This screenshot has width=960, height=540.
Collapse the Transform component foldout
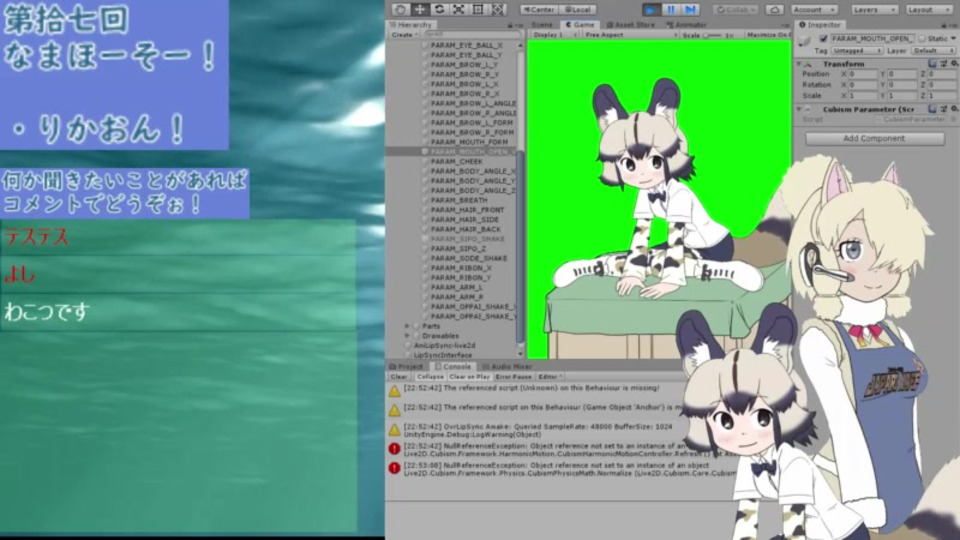pyautogui.click(x=798, y=64)
